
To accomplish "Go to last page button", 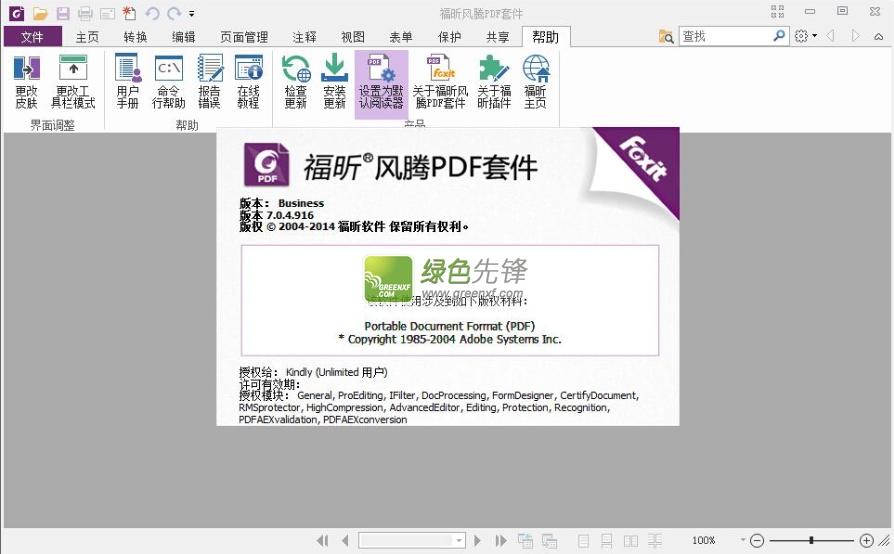I will click(501, 540).
